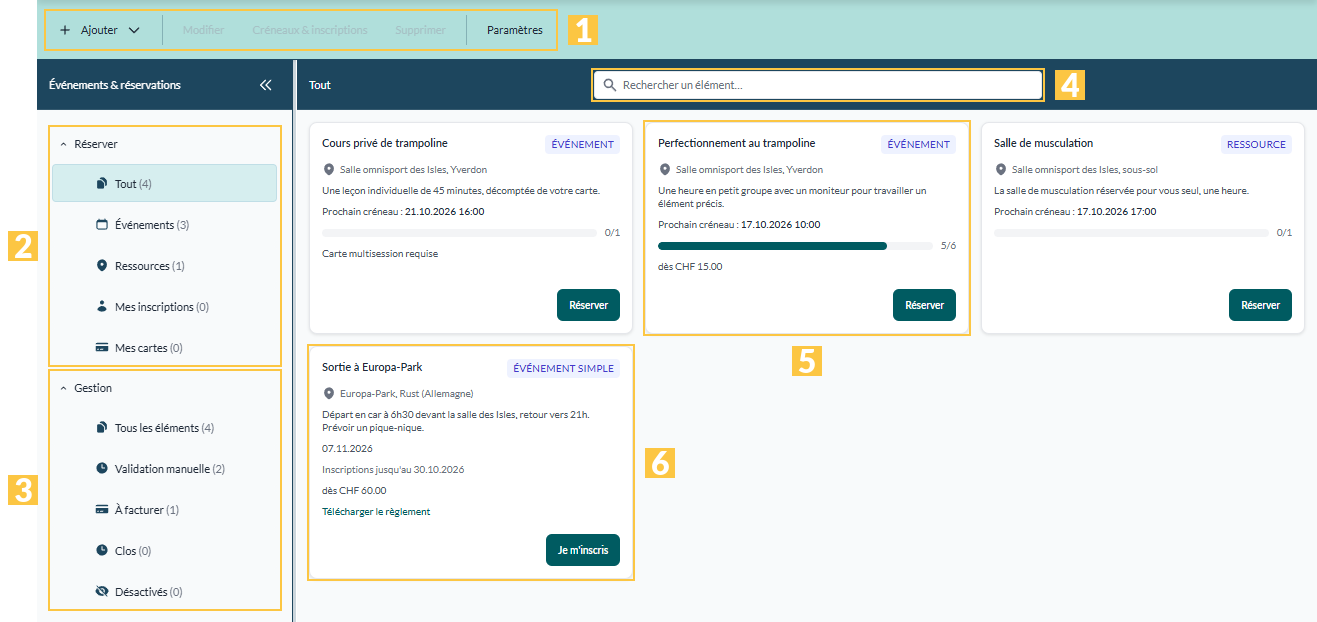Viewport: 1317px width, 622px height.
Task: Click the location pin beside Europa-Park, Rust
Action: (328, 394)
